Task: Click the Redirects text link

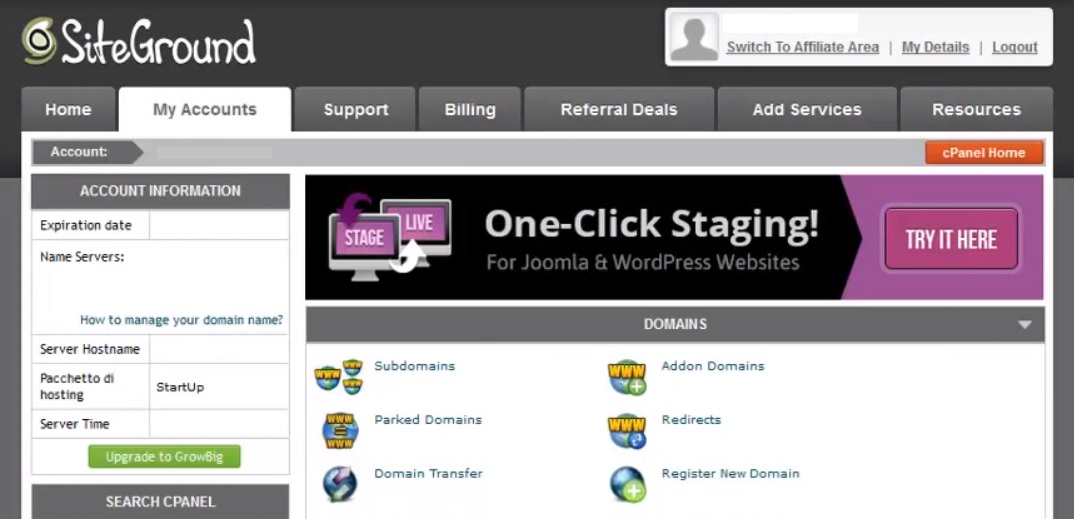Action: (x=691, y=420)
